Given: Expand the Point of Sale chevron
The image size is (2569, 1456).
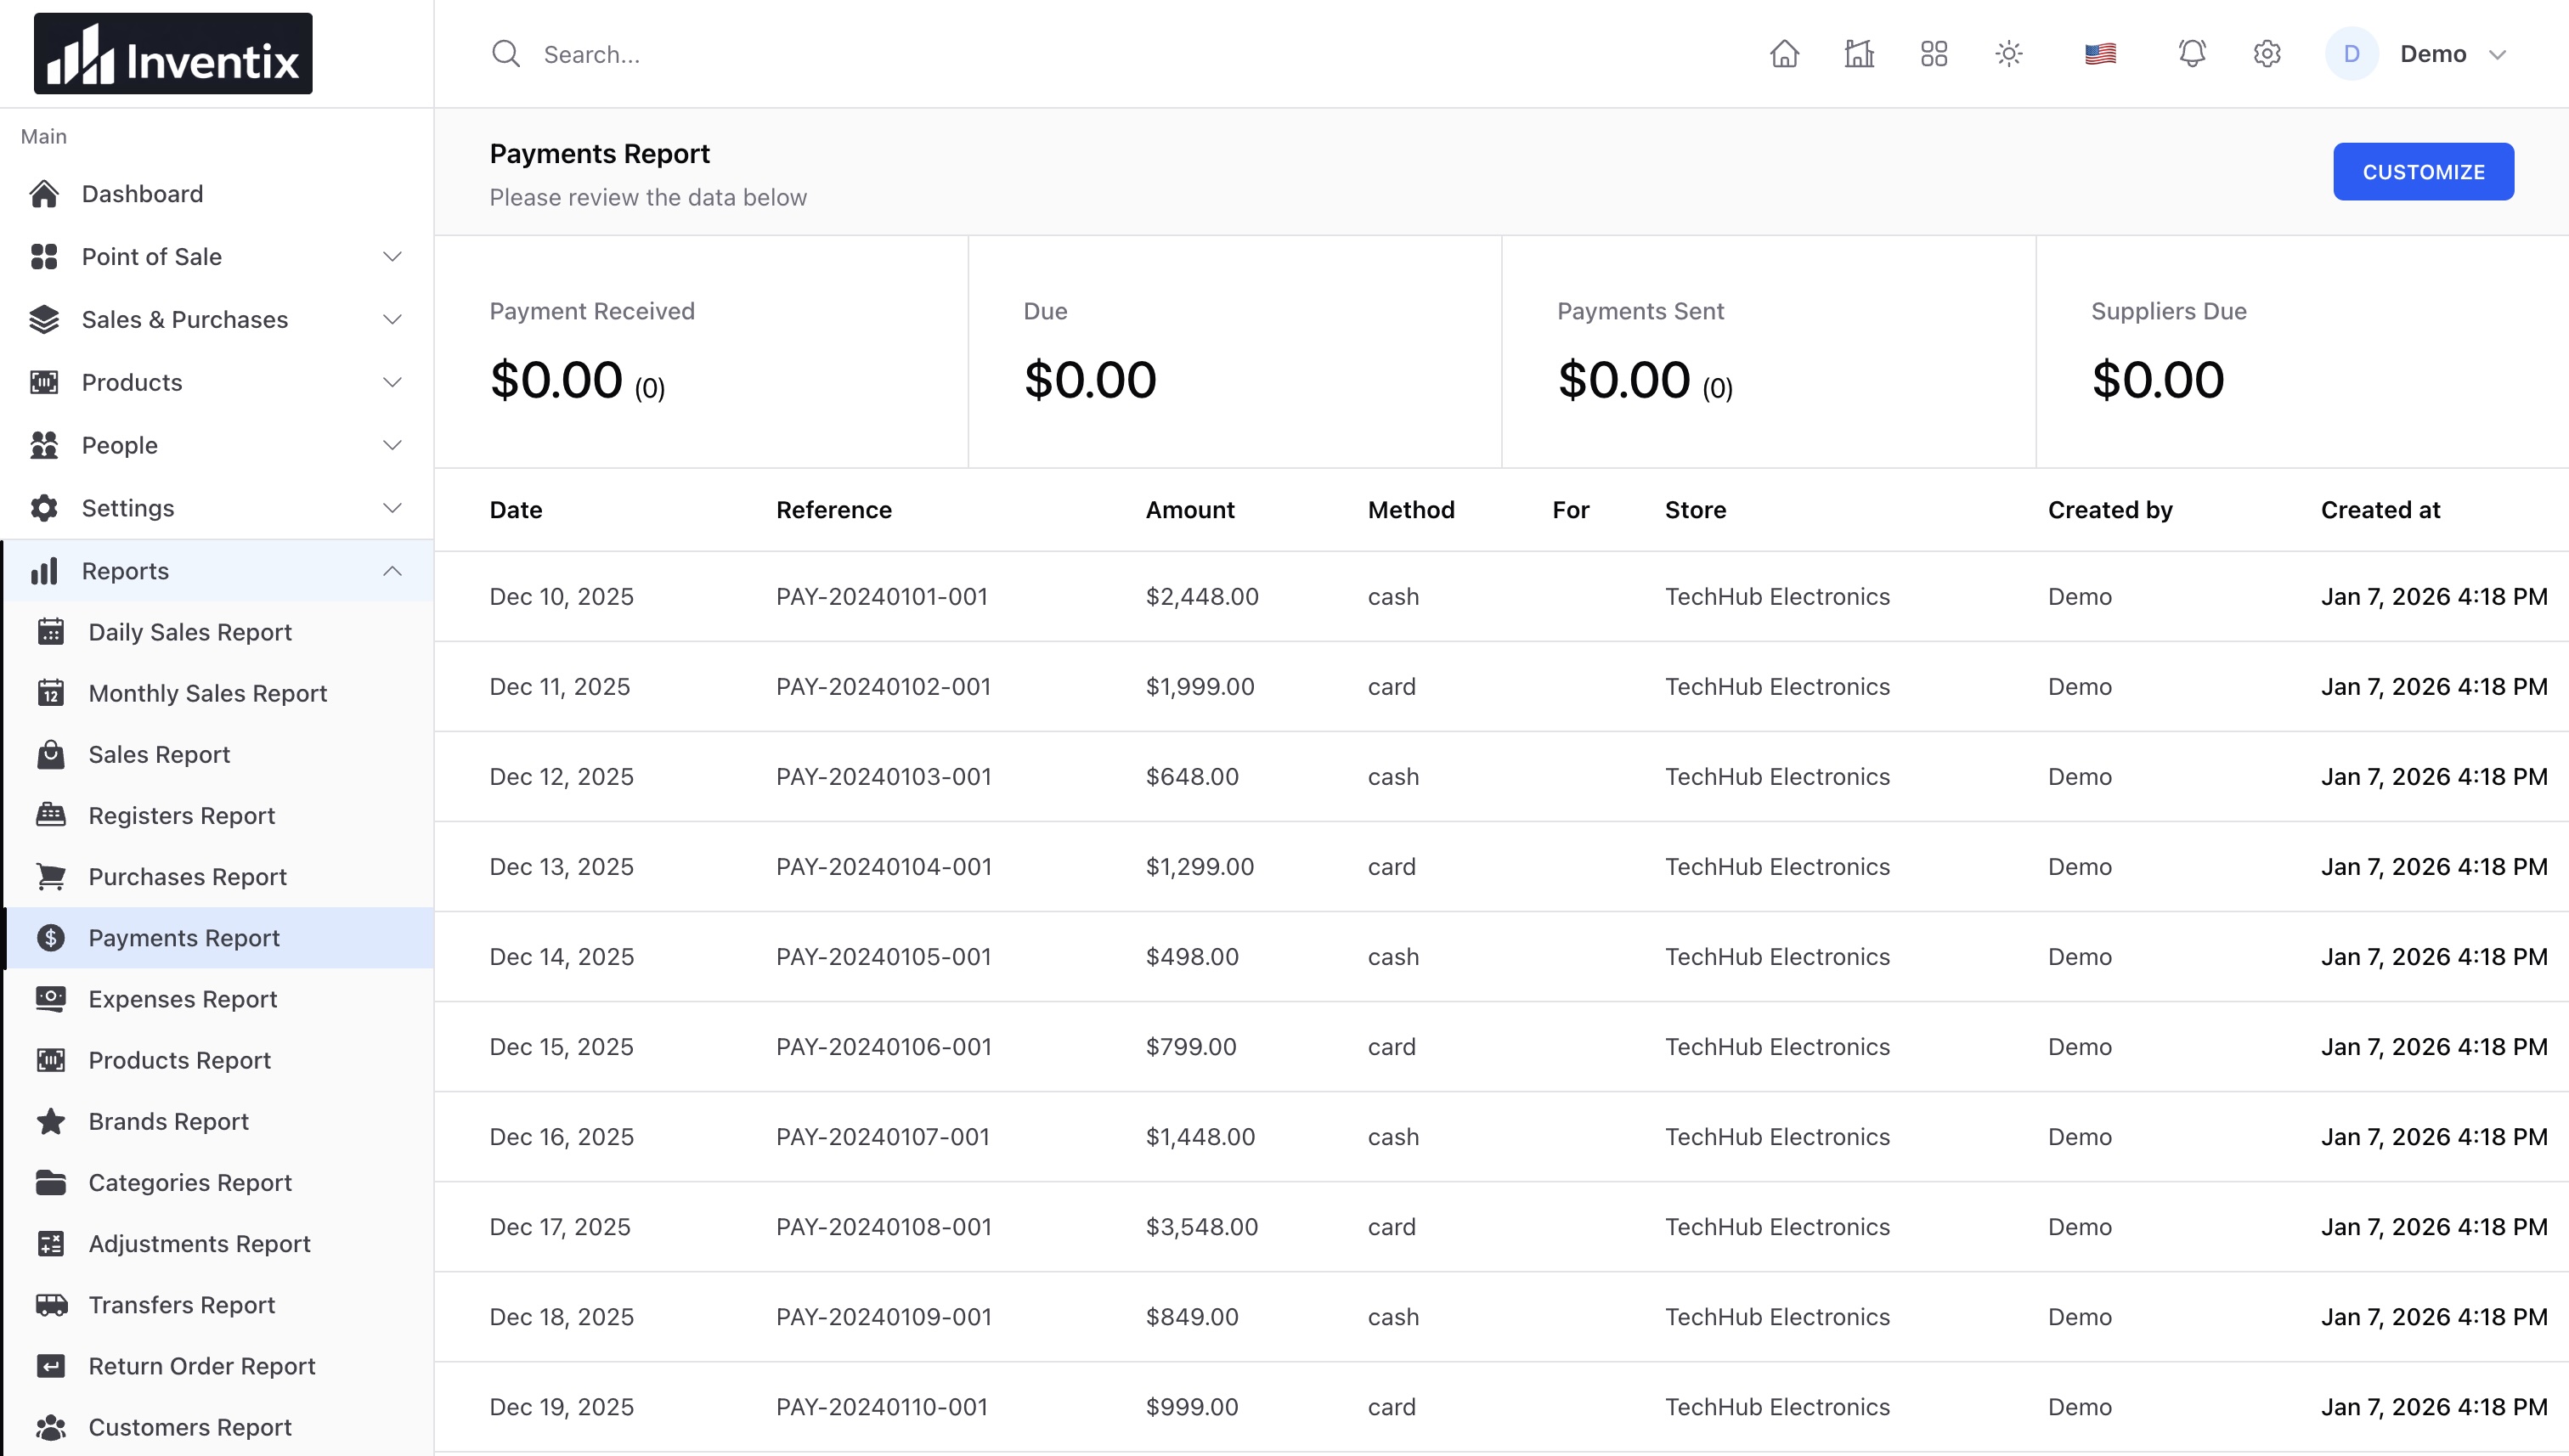Looking at the screenshot, I should (392, 257).
